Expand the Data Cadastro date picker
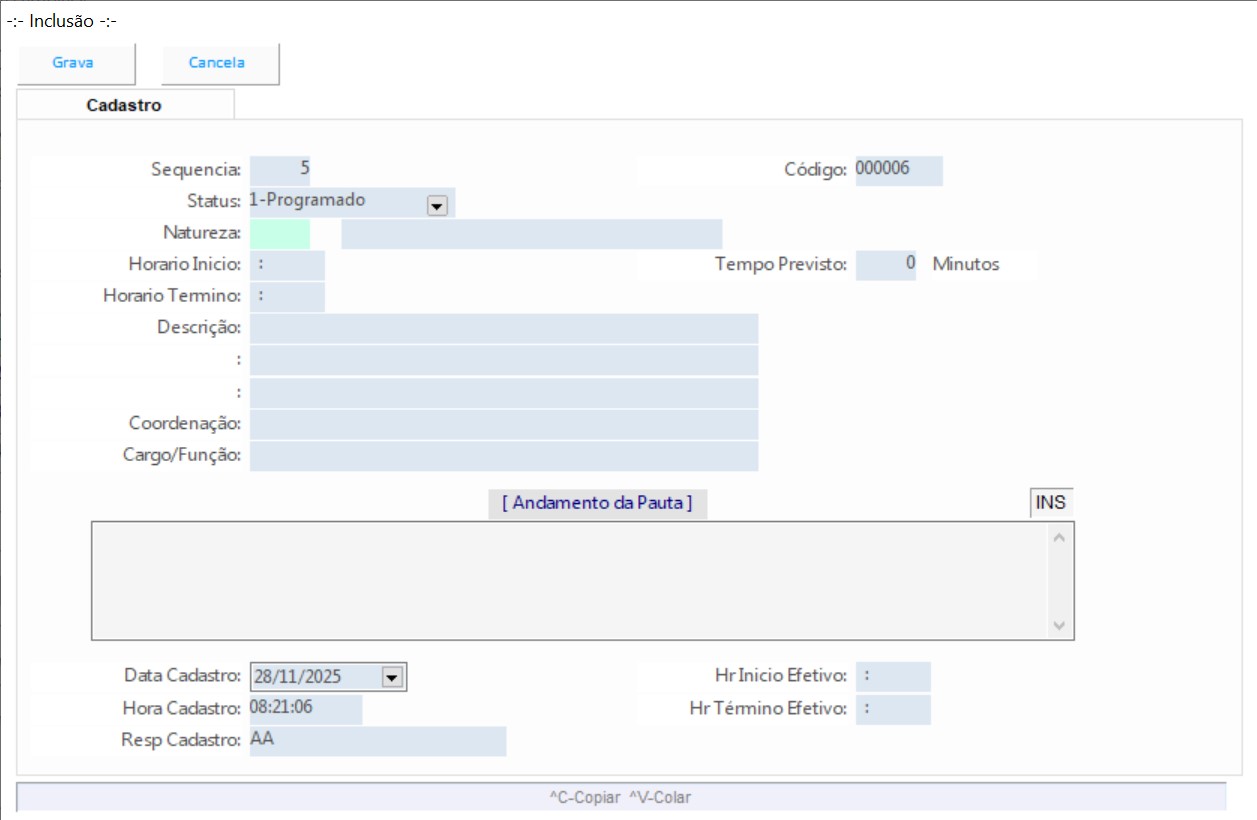 392,677
